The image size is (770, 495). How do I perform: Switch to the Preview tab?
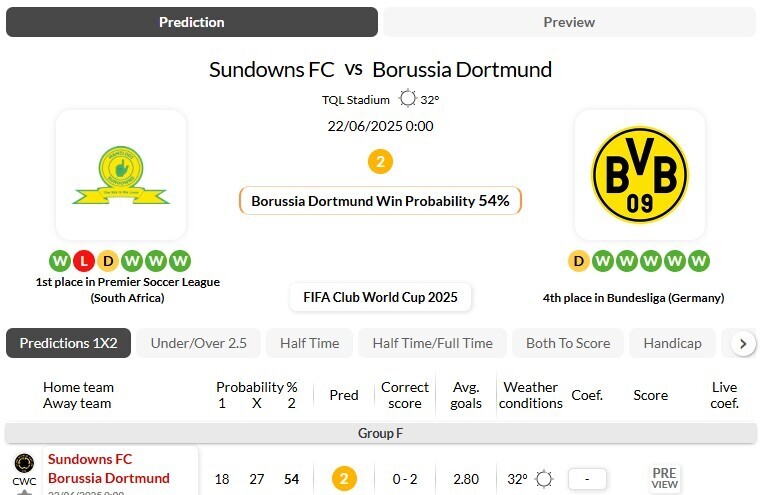[x=569, y=22]
